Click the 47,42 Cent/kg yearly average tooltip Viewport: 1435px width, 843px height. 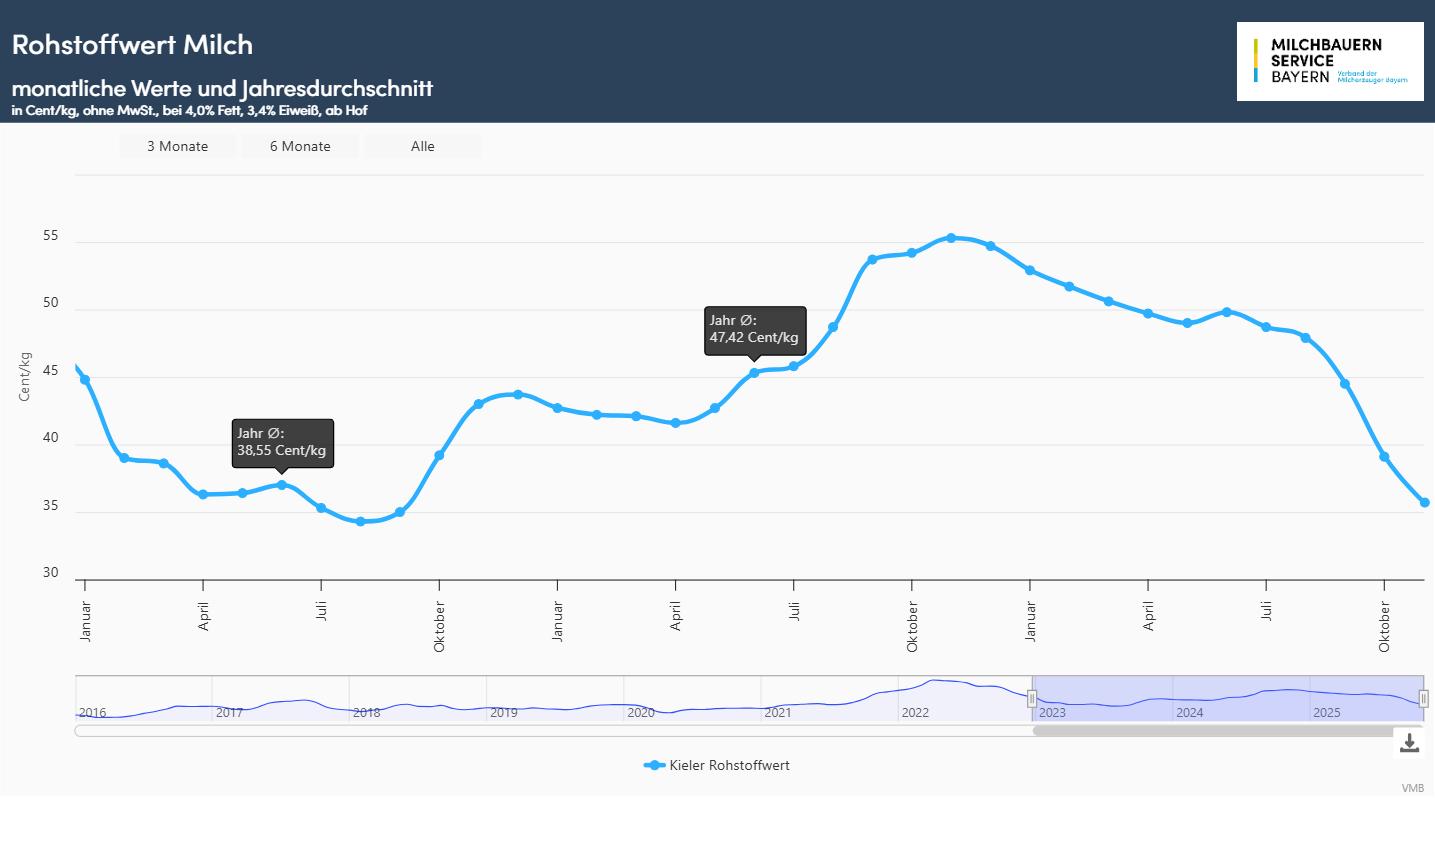click(754, 329)
